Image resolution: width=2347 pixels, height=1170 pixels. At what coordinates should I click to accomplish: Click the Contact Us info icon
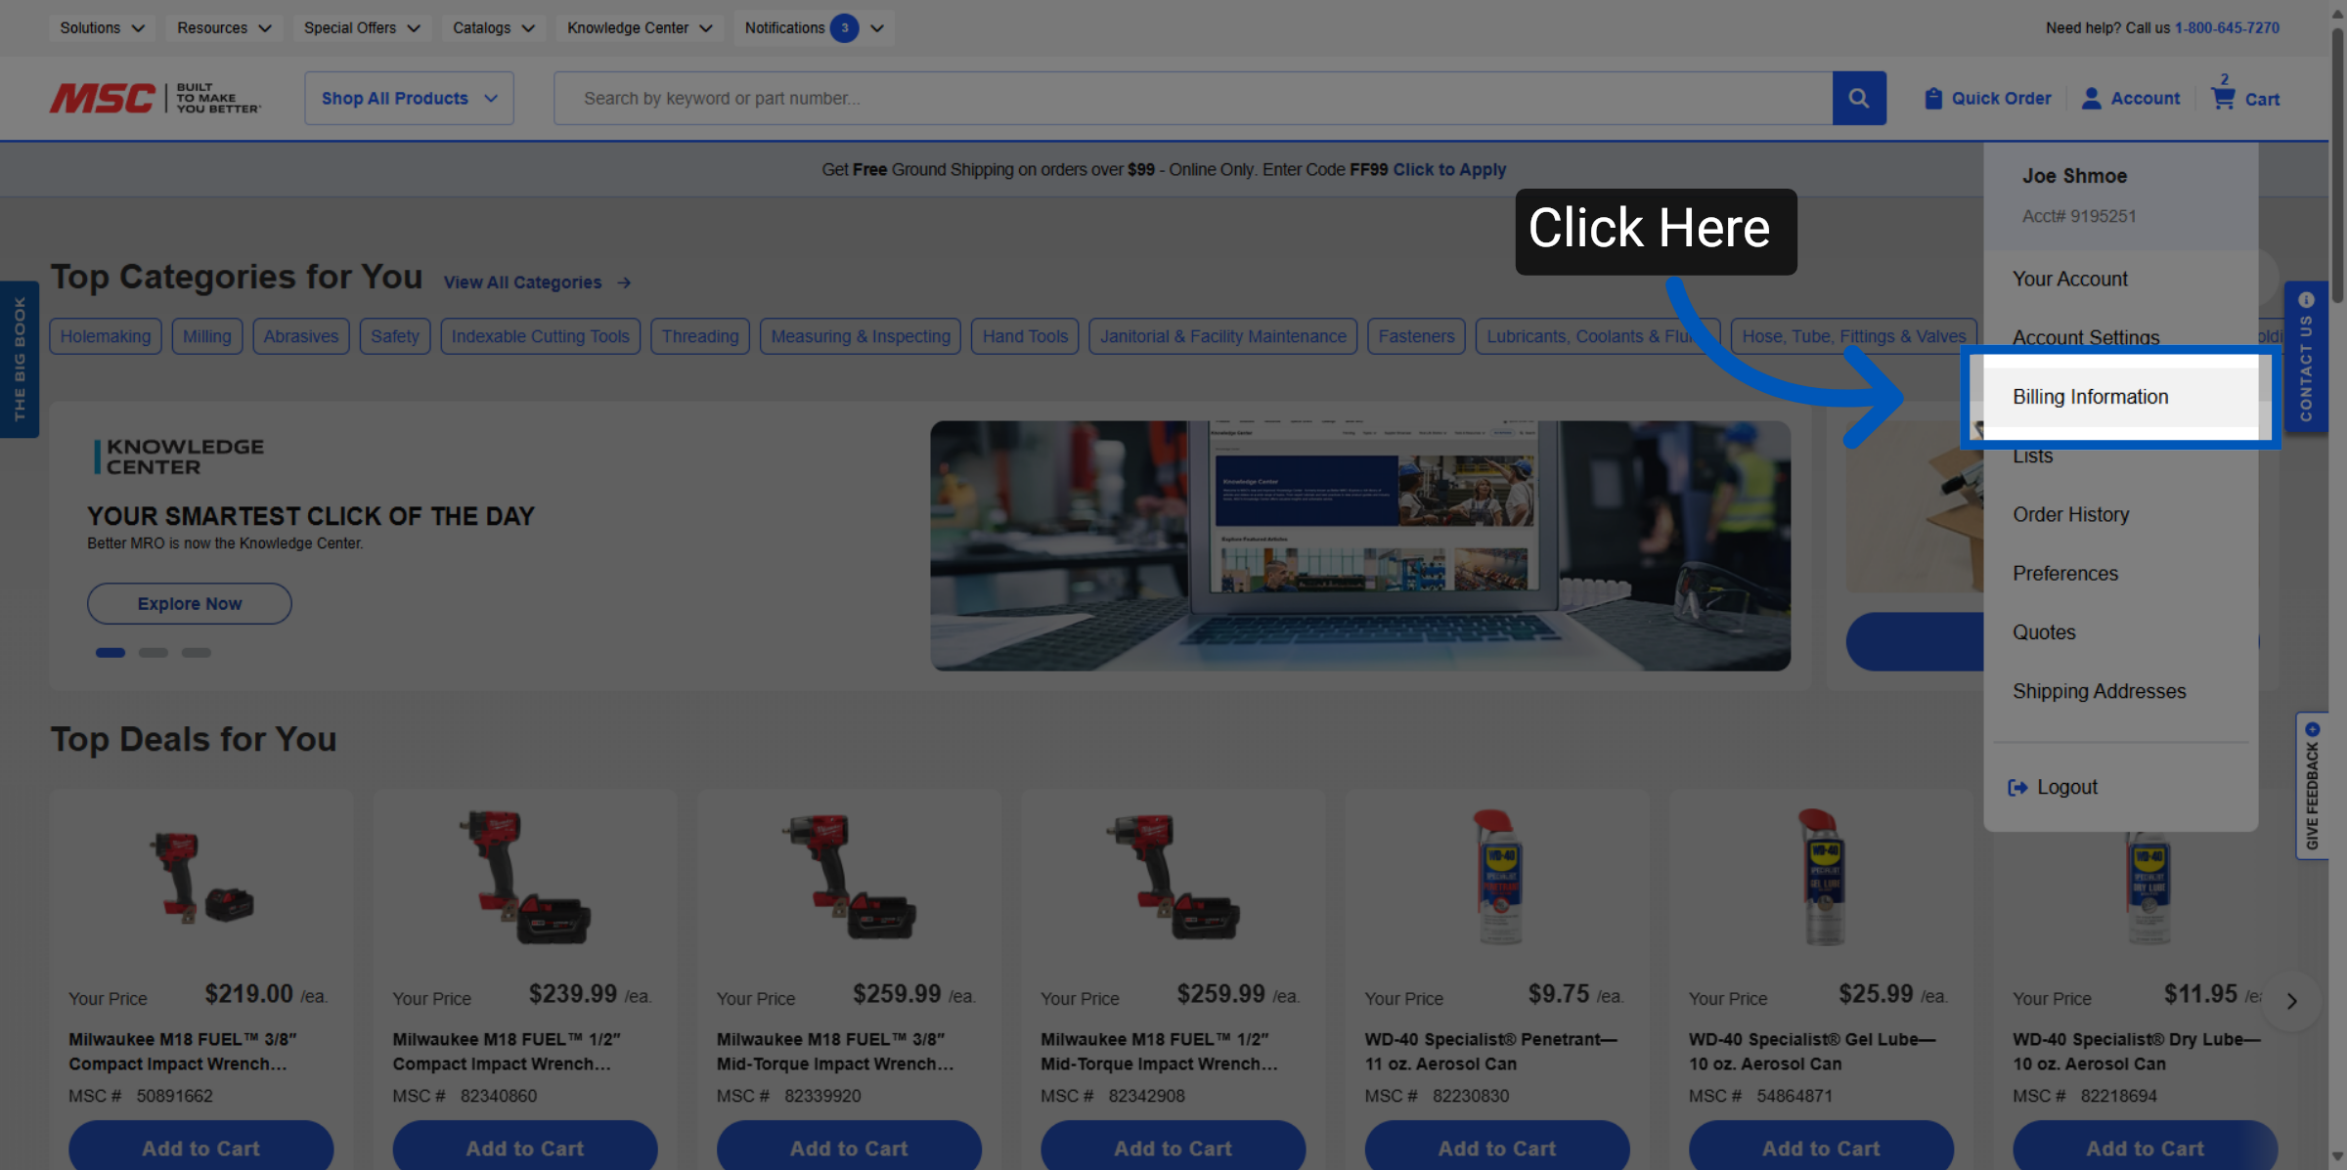coord(2306,300)
